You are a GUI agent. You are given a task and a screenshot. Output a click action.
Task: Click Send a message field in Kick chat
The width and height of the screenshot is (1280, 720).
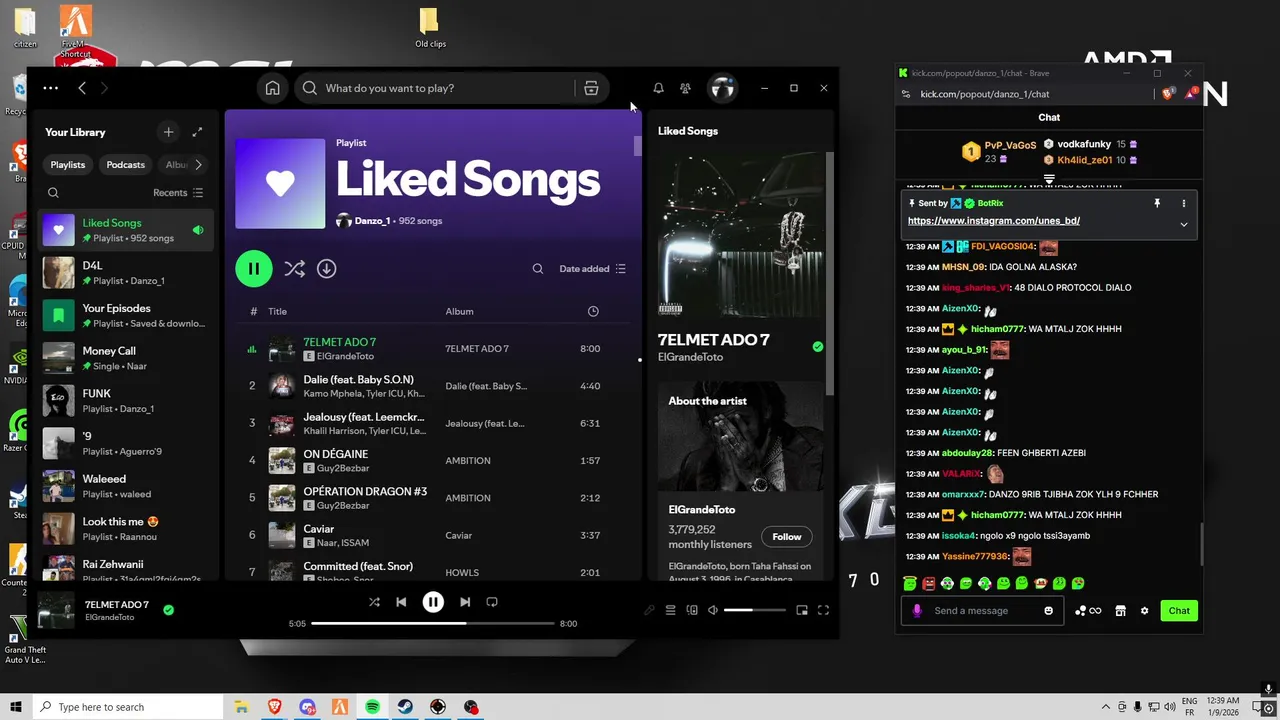tap(983, 611)
